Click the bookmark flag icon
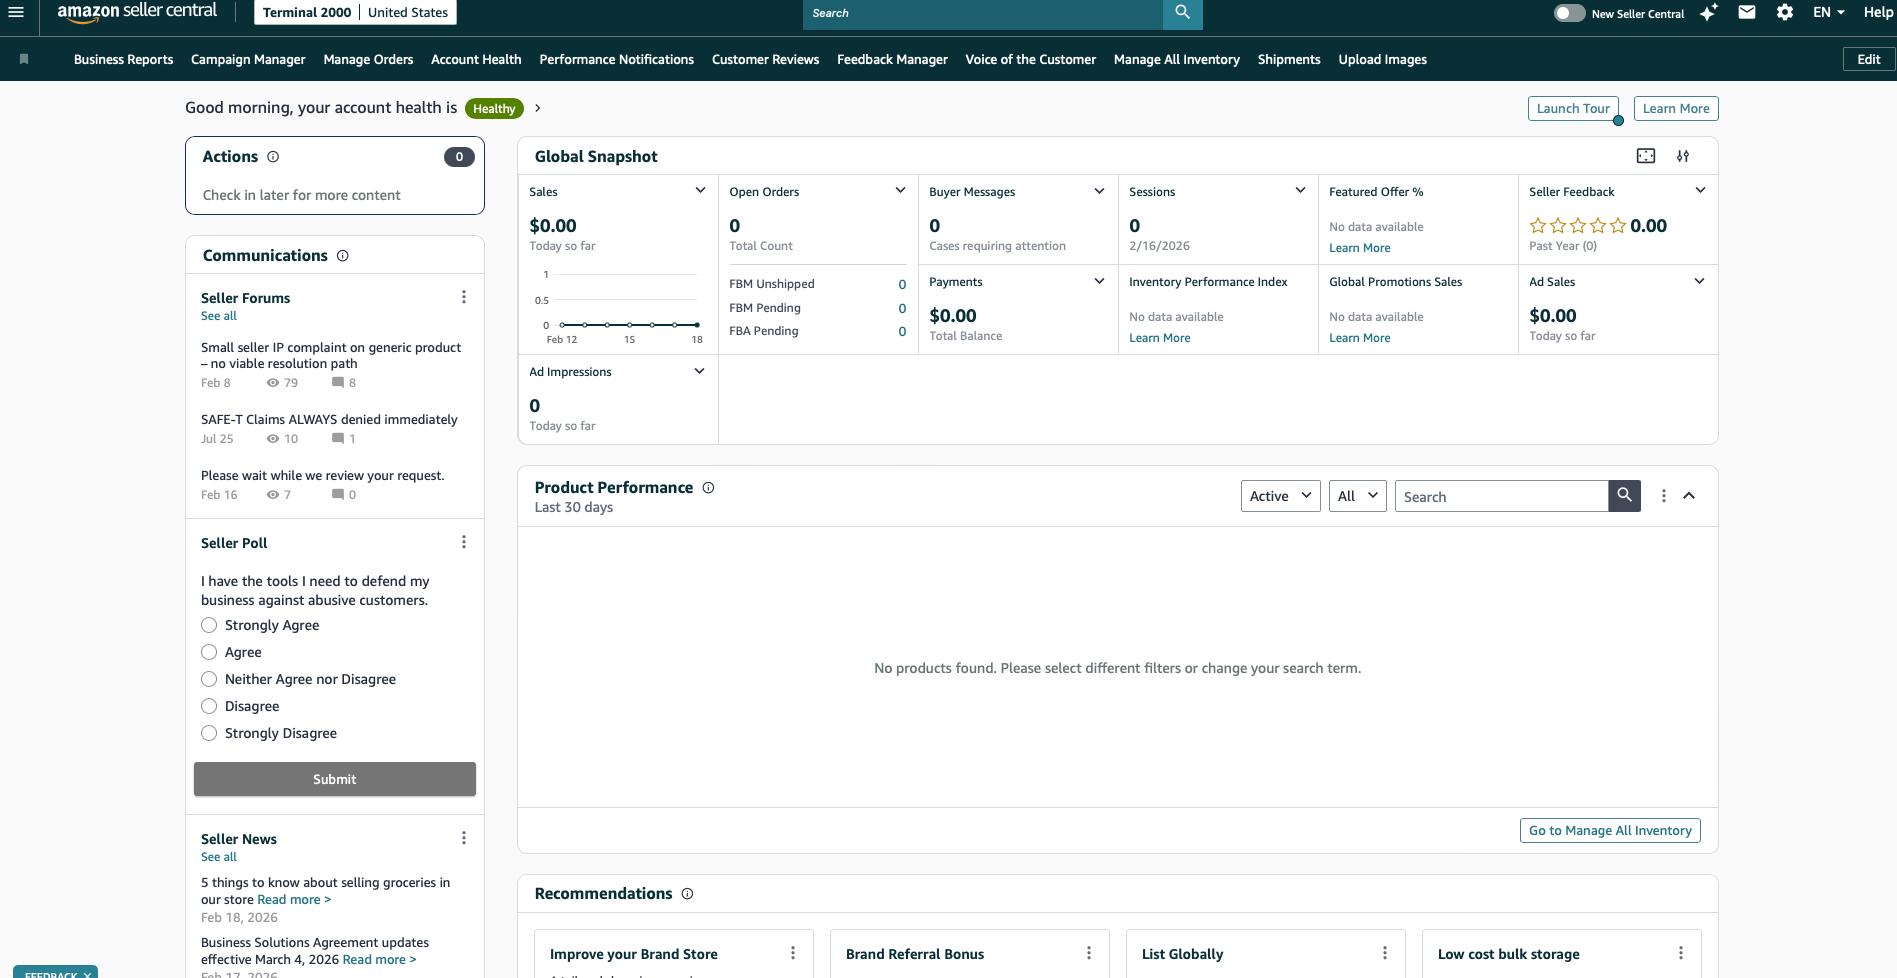Image resolution: width=1897 pixels, height=978 pixels. [x=24, y=59]
